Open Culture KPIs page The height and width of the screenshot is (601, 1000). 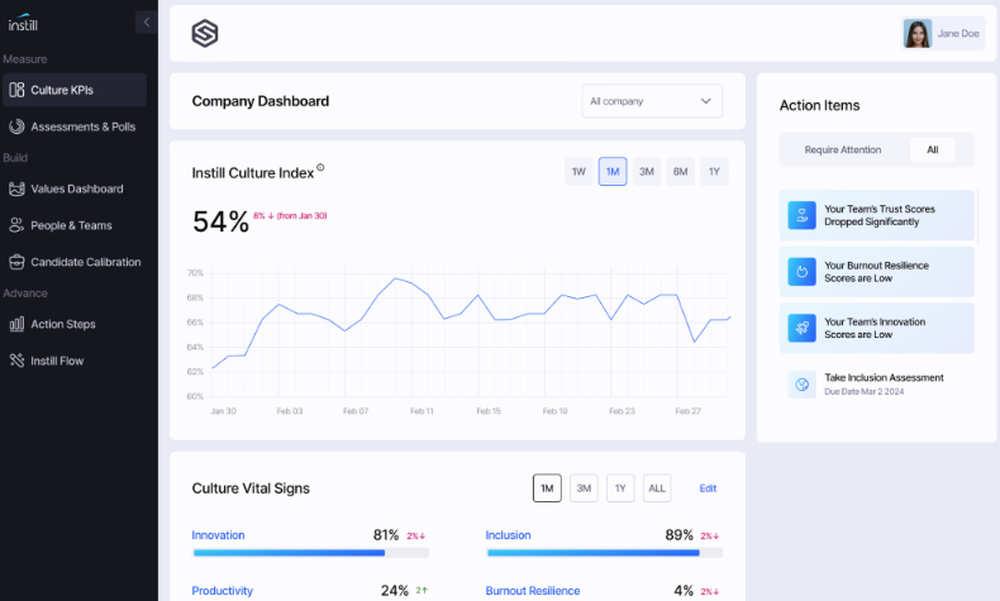coord(75,90)
